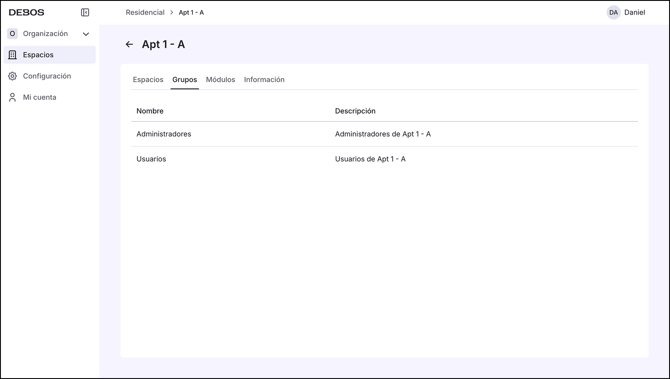Go back using the arrow beside Apt 1 - A
Screen dimensions: 670x379
coord(129,44)
